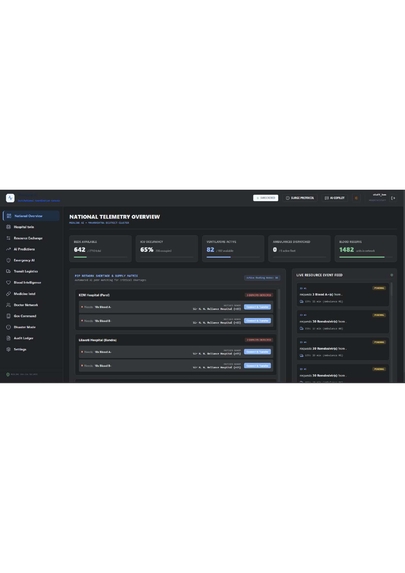This screenshot has height=573, width=405.
Task: Click the breadcrumb under the page title
Action: [x=99, y=223]
